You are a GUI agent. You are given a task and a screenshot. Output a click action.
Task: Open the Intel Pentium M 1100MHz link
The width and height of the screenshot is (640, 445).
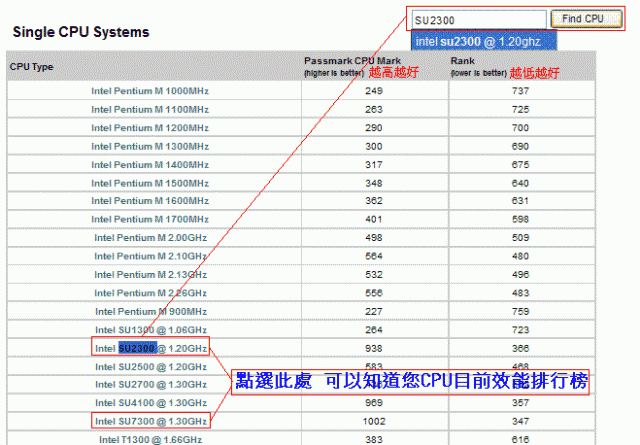click(x=150, y=109)
